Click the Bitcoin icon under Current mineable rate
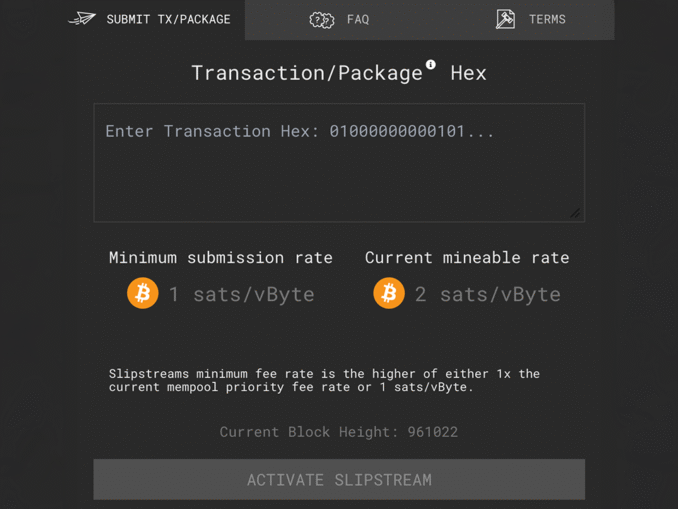The image size is (678, 509). point(389,293)
